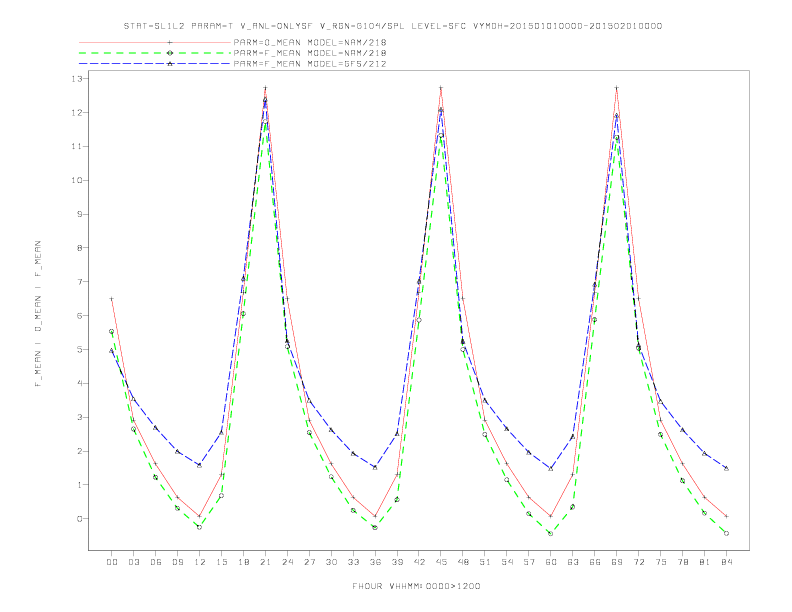Click y-axis tick label 13
The image size is (792, 612).
pos(77,79)
